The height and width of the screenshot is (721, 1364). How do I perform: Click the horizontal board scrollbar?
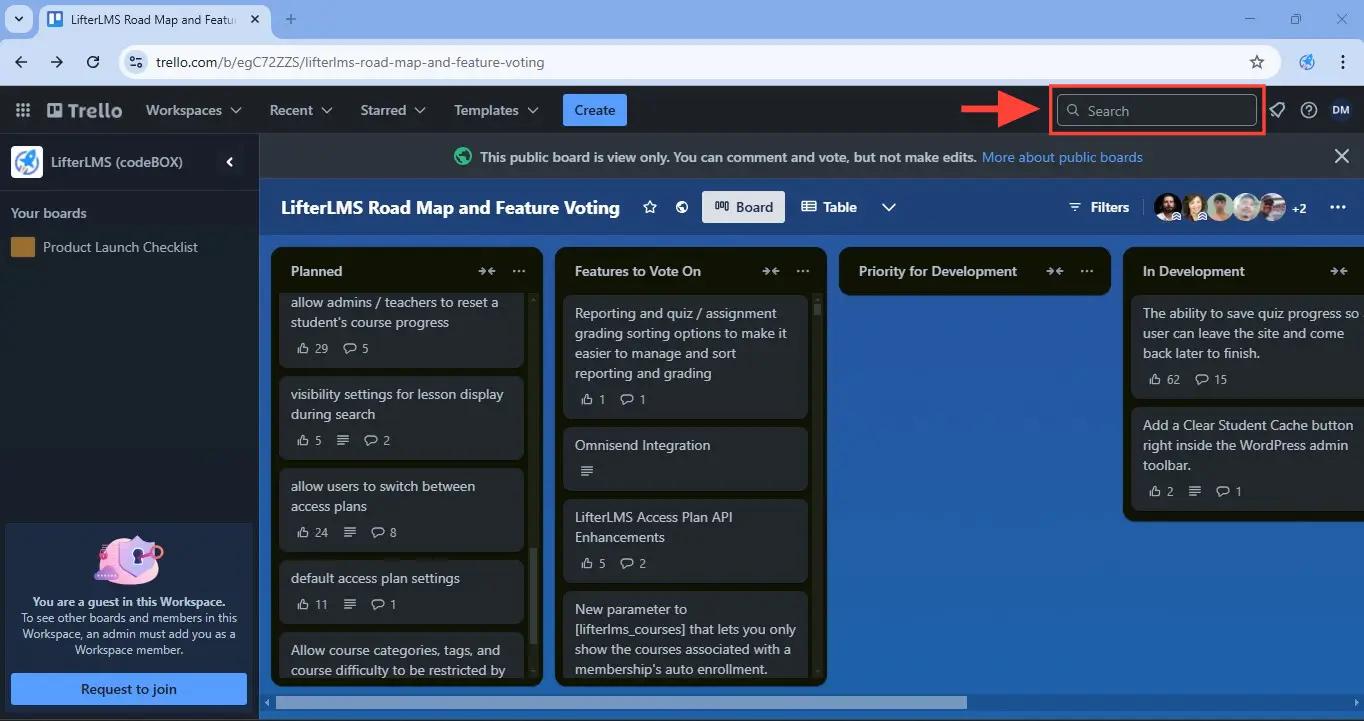[x=621, y=702]
